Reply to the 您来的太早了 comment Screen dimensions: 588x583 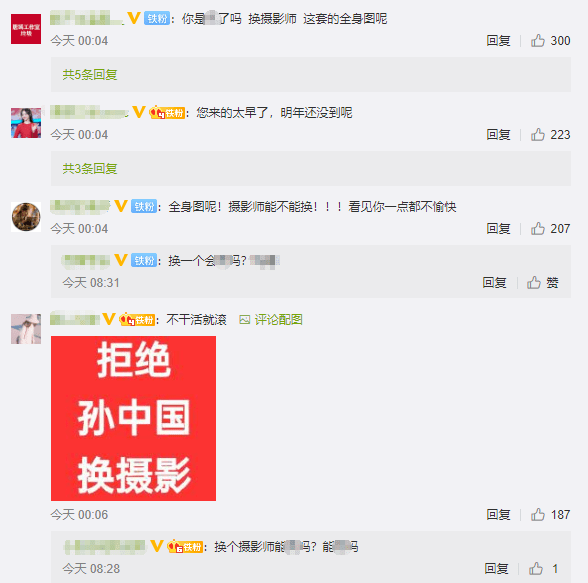coord(498,135)
